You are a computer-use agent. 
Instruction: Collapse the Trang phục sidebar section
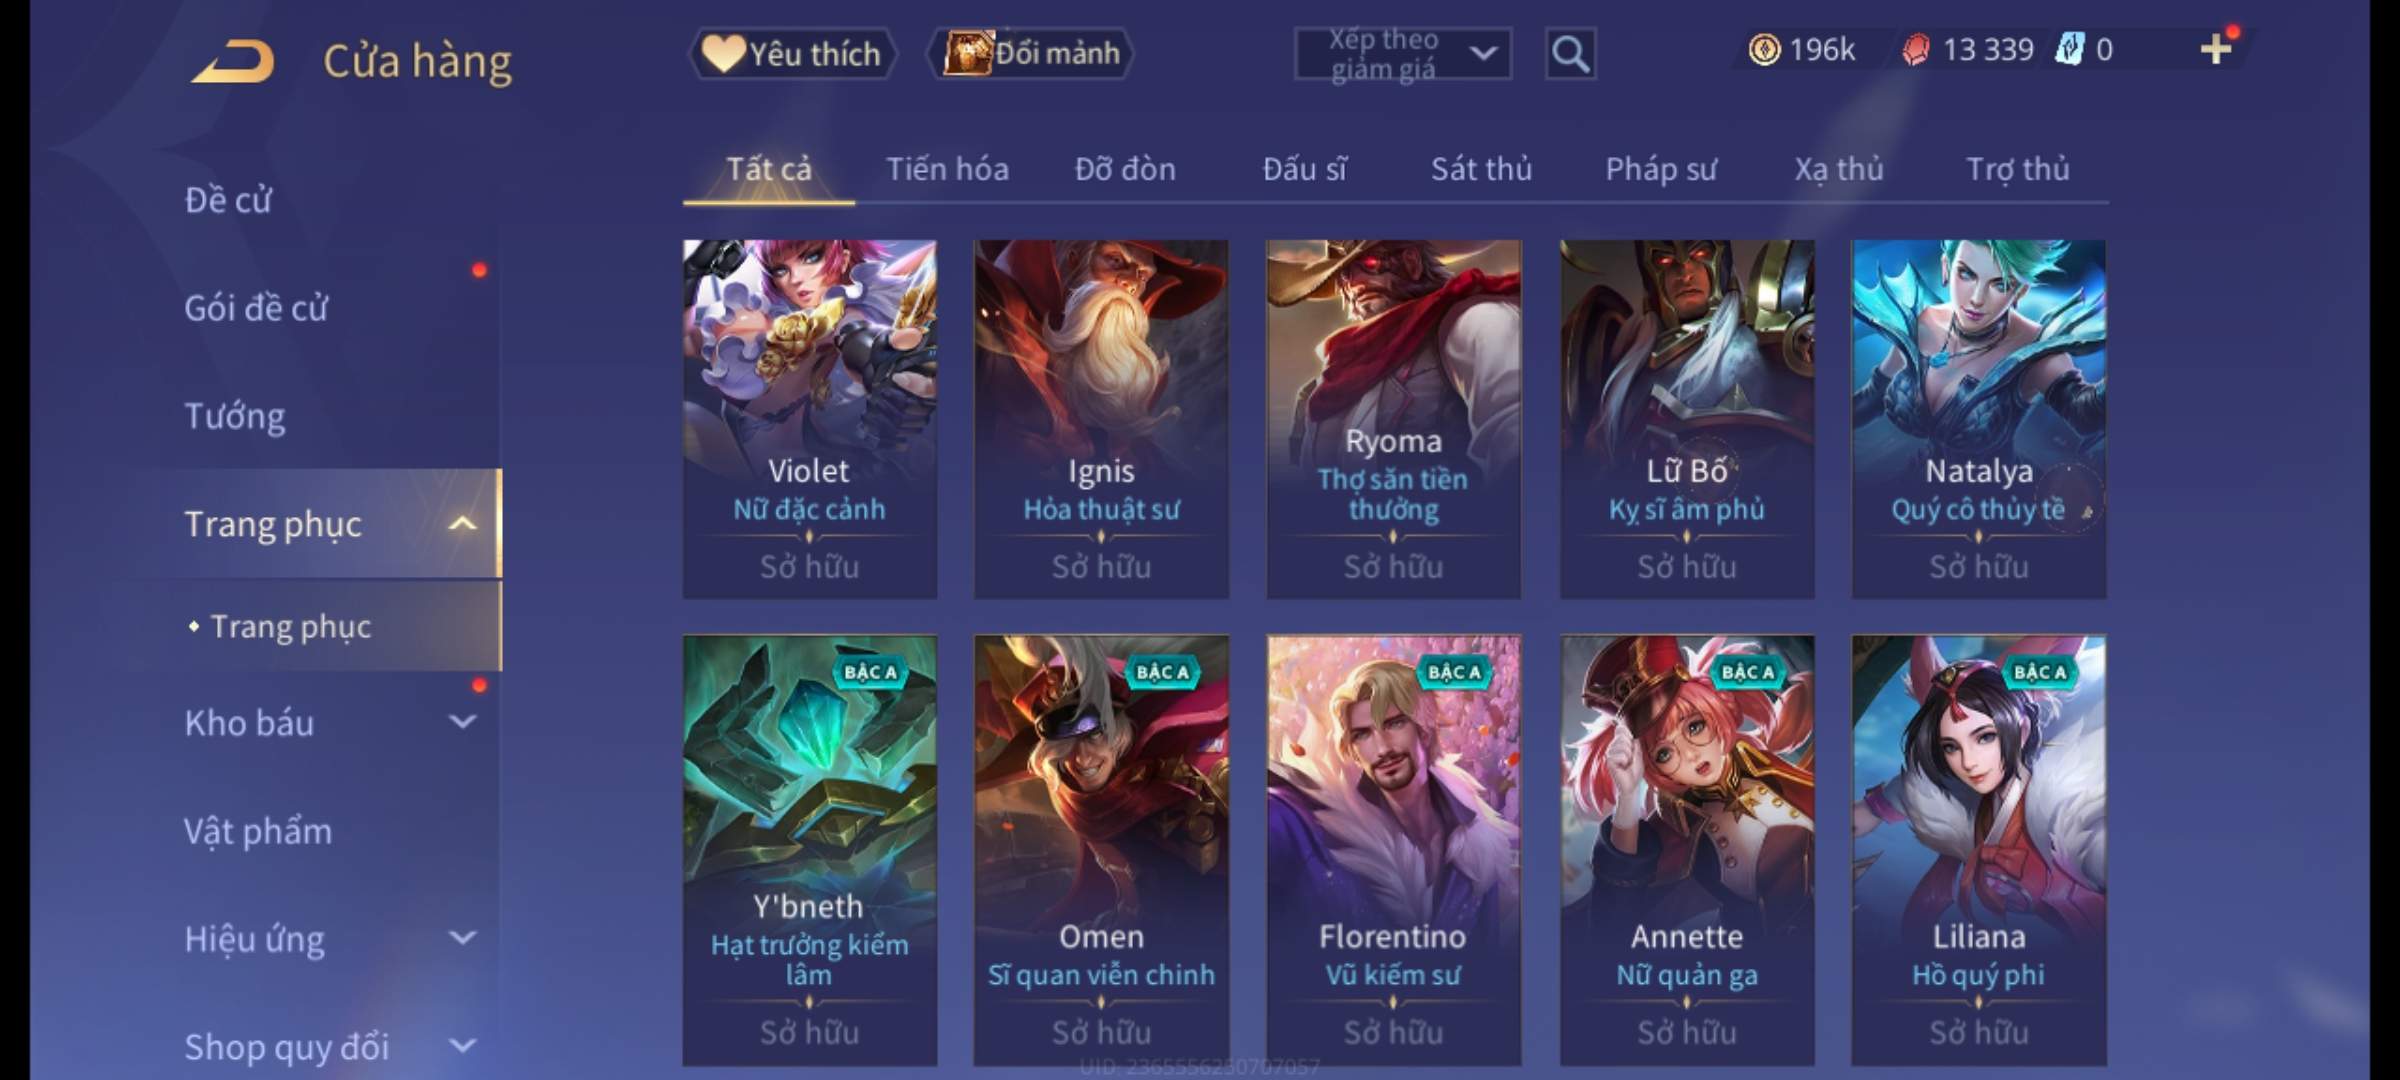(462, 524)
